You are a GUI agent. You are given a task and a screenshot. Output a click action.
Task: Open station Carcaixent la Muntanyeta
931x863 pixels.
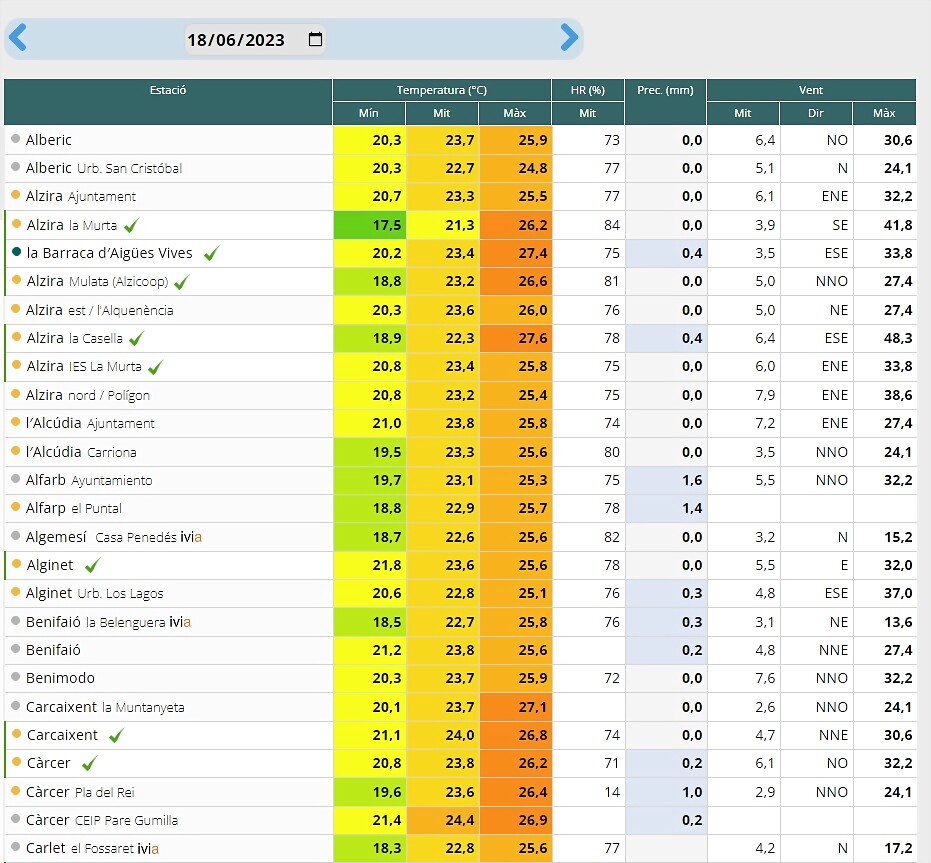[x=105, y=707]
